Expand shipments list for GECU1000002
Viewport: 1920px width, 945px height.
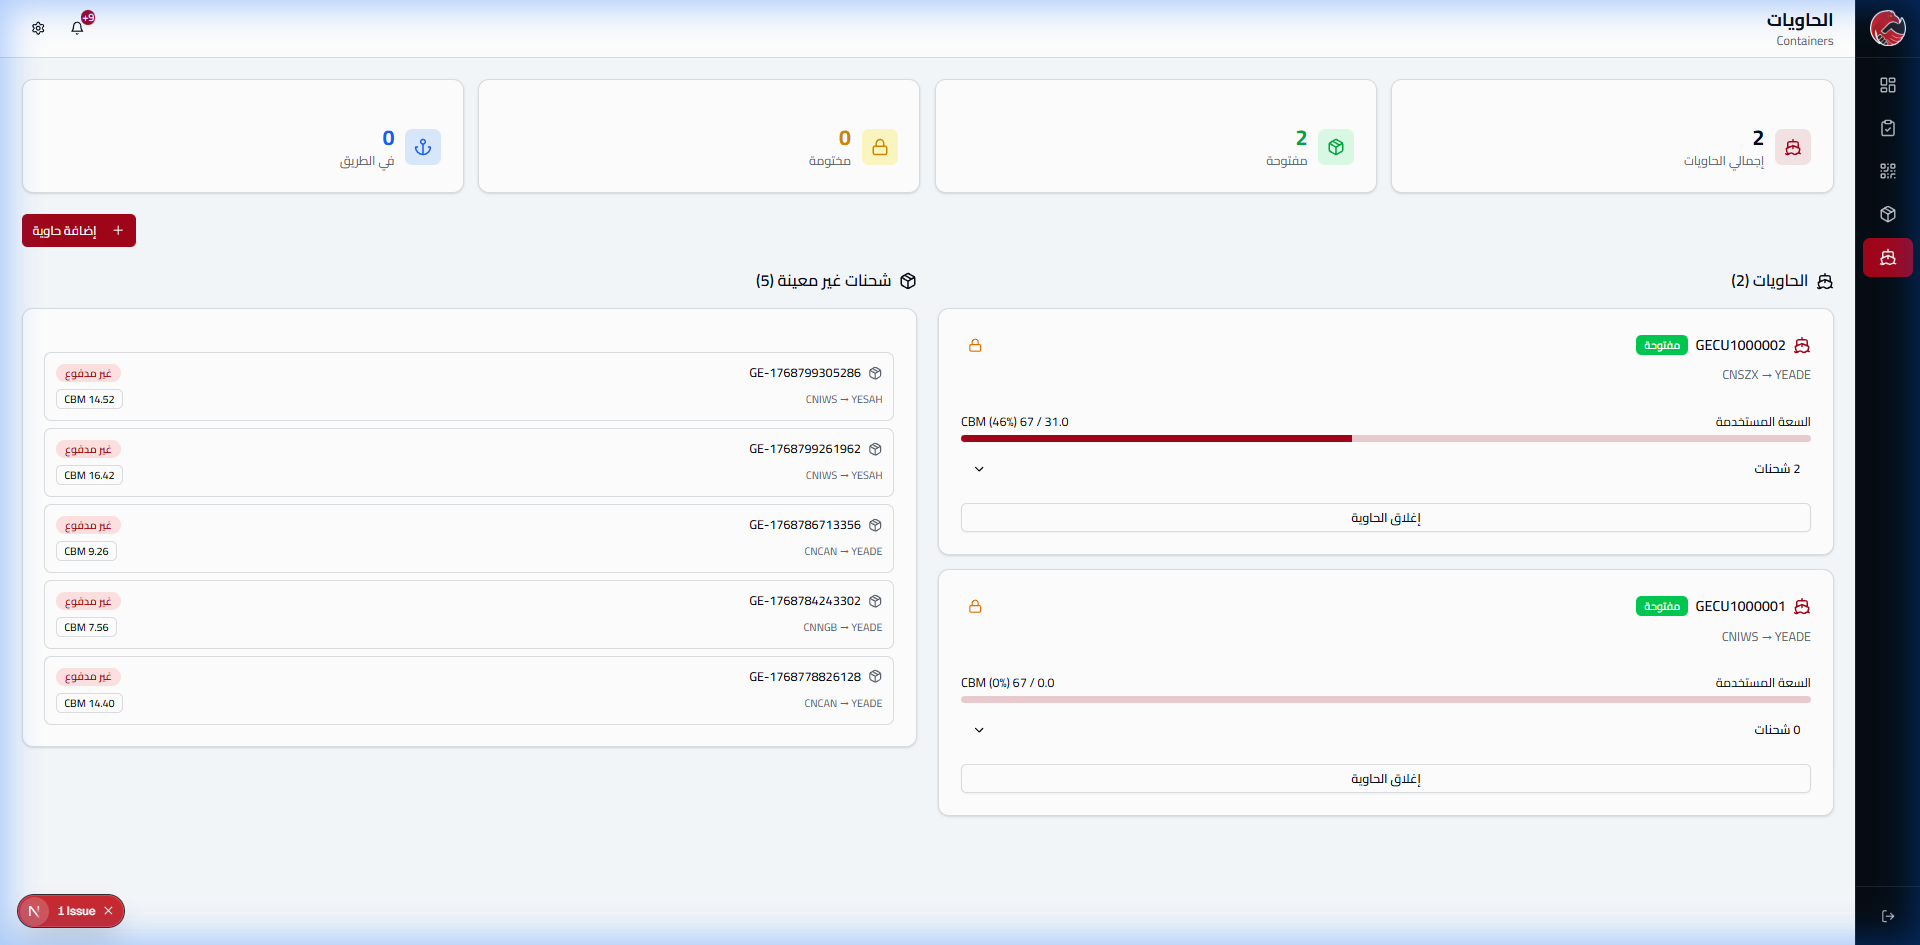pos(979,469)
